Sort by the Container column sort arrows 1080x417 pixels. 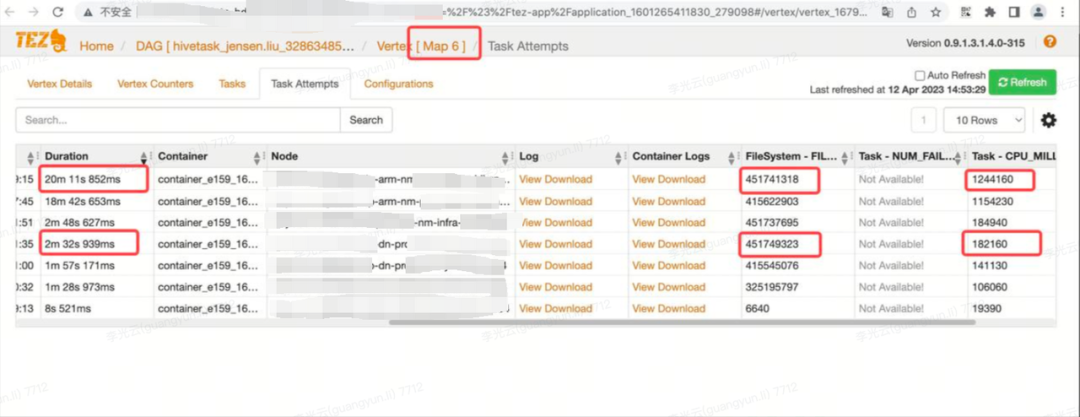[257, 157]
